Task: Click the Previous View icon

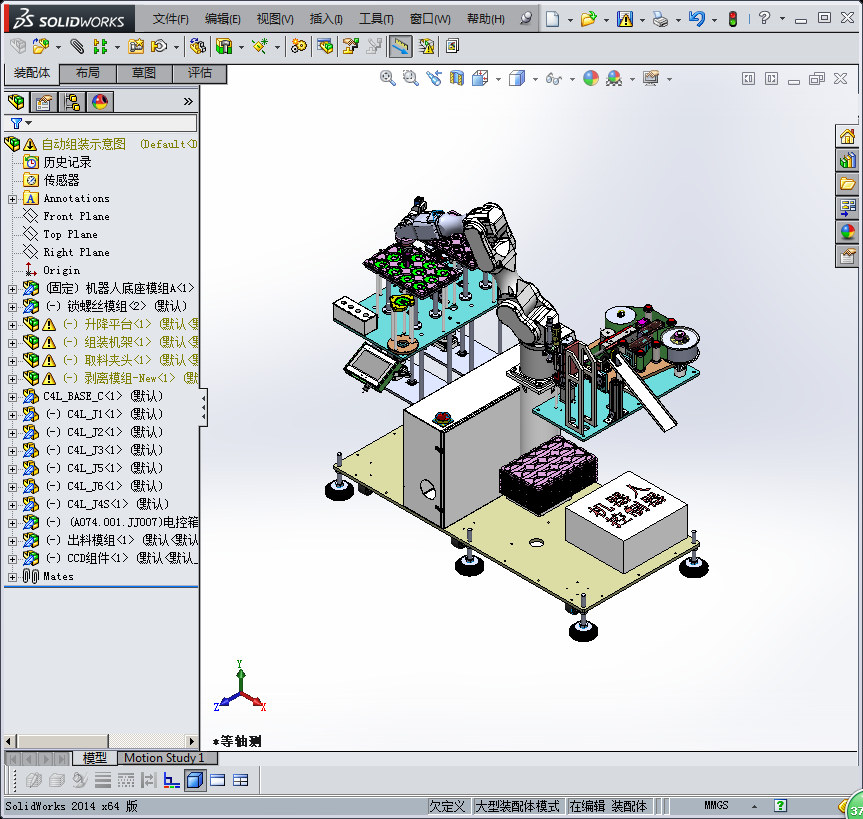Action: (434, 79)
